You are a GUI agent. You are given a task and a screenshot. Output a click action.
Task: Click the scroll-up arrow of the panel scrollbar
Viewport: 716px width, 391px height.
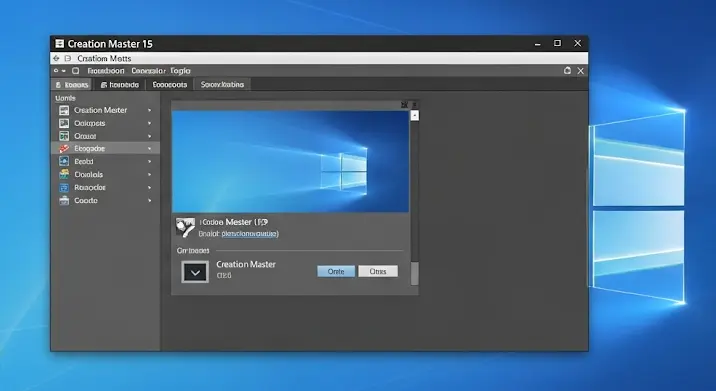tap(415, 115)
